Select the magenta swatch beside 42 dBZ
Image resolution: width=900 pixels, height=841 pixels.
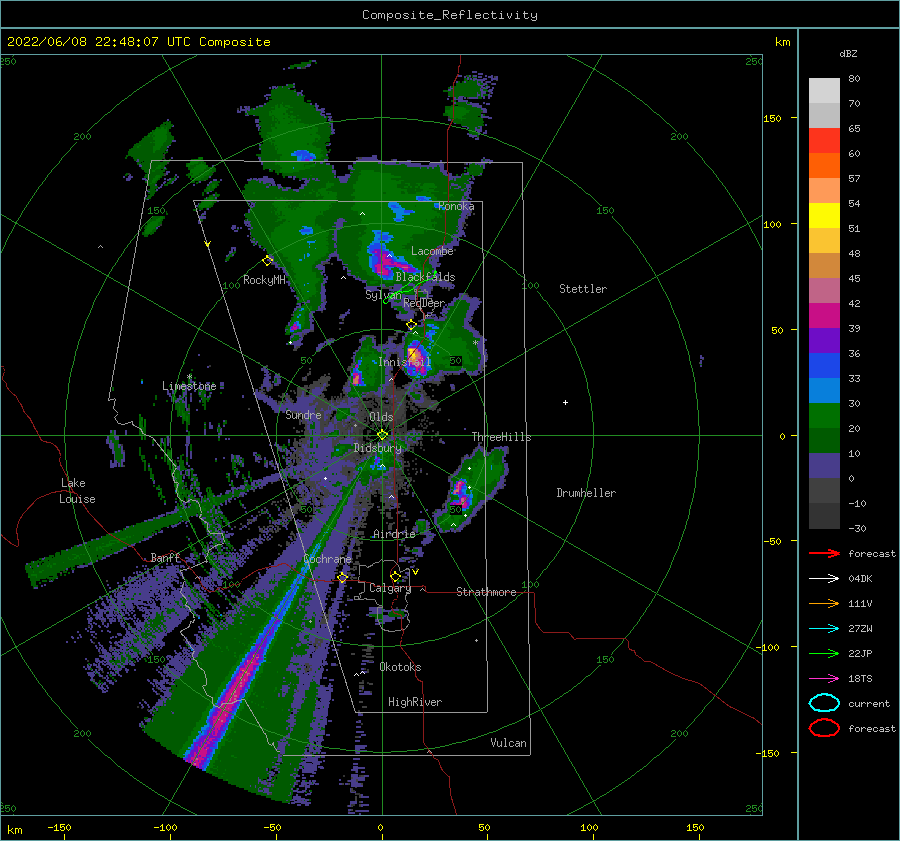[824, 316]
